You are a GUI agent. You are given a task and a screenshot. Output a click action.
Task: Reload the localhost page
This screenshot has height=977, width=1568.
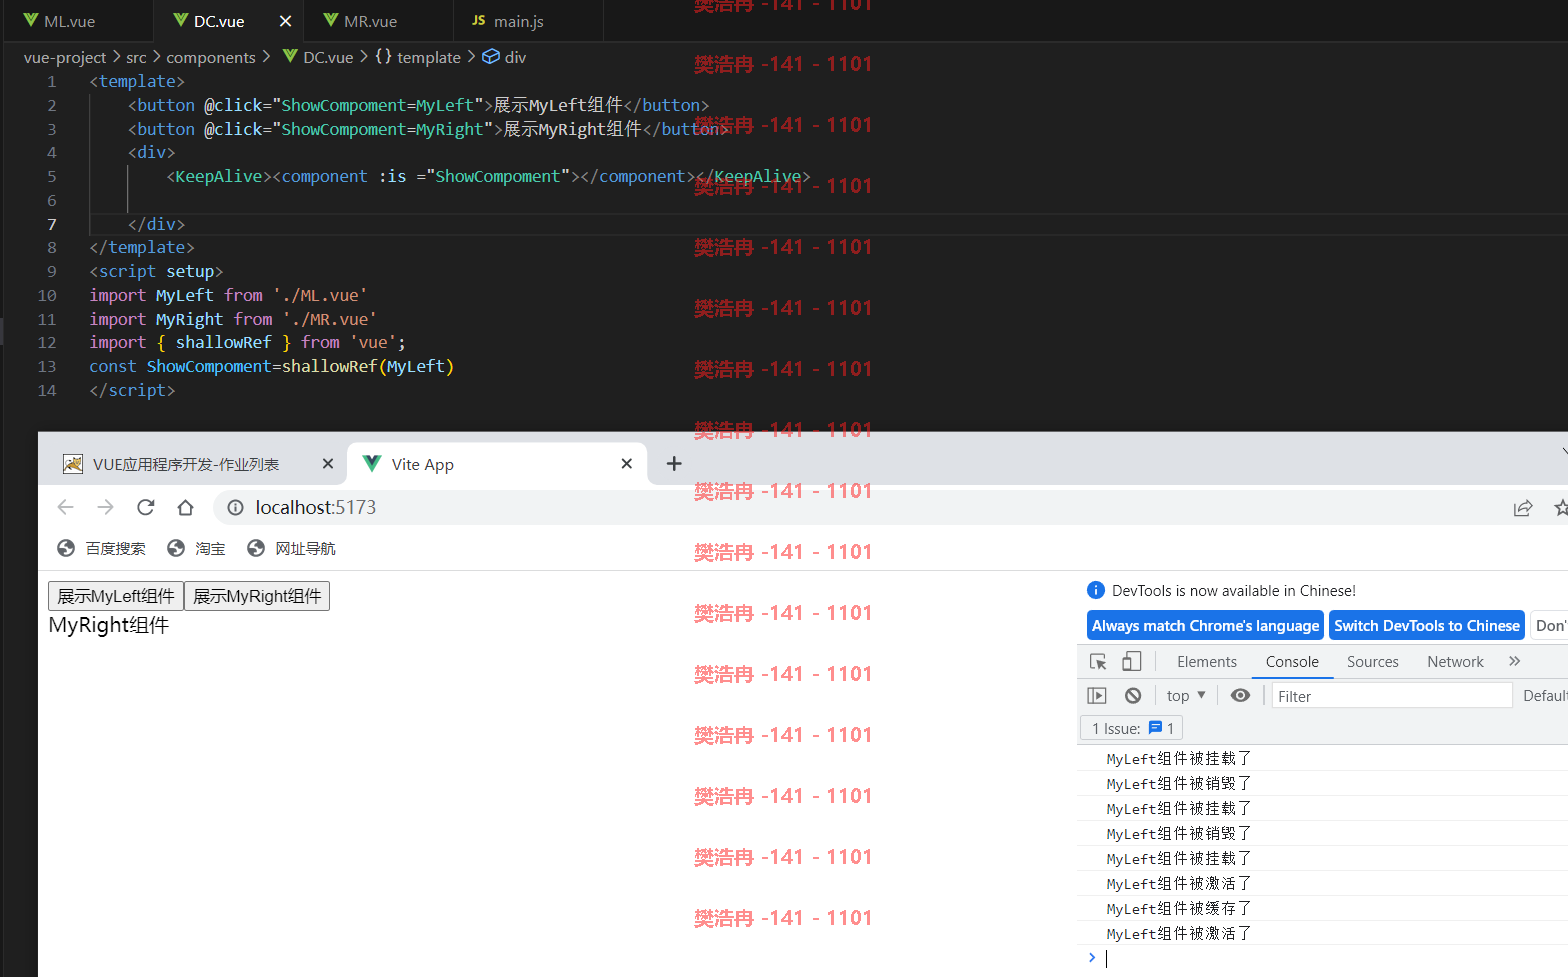pos(146,507)
